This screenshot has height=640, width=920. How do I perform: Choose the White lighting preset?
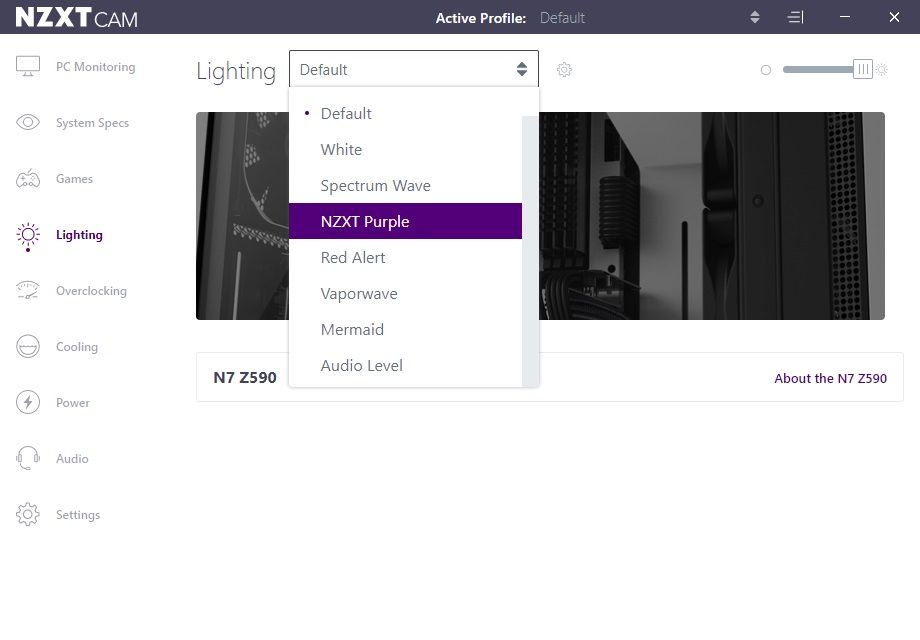point(405,150)
